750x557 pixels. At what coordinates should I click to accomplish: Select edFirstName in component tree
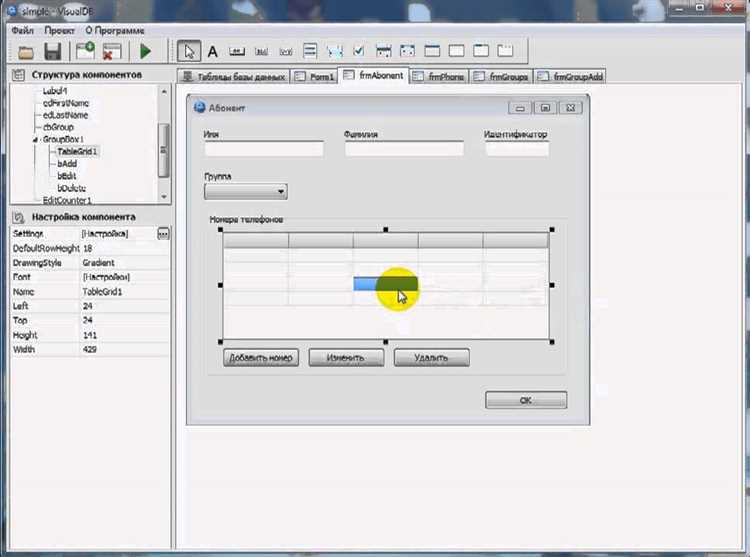point(66,103)
